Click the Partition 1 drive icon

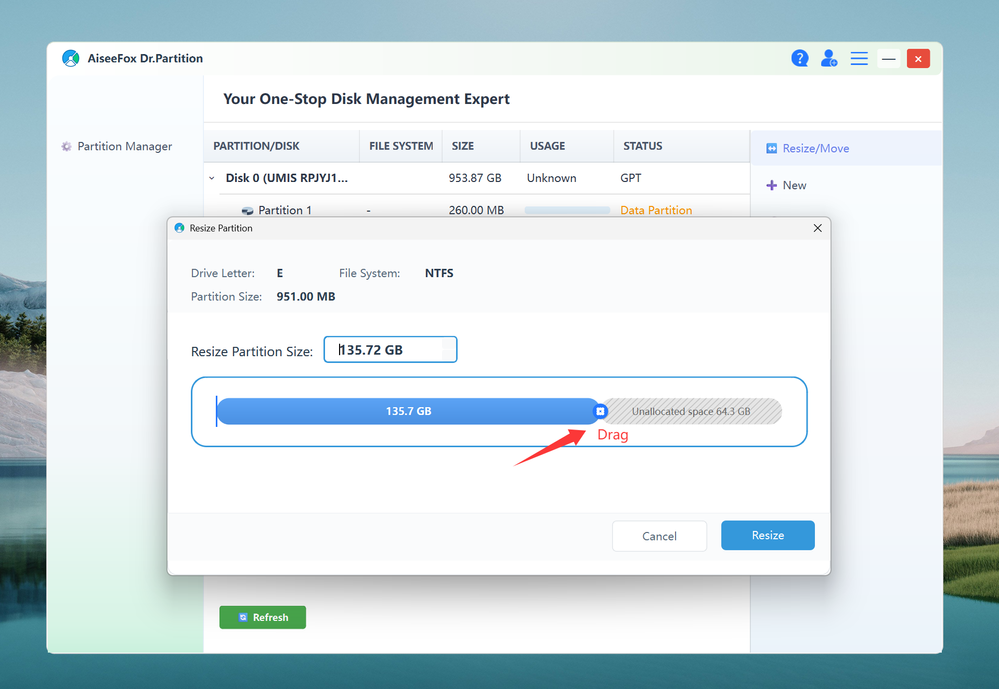(247, 211)
